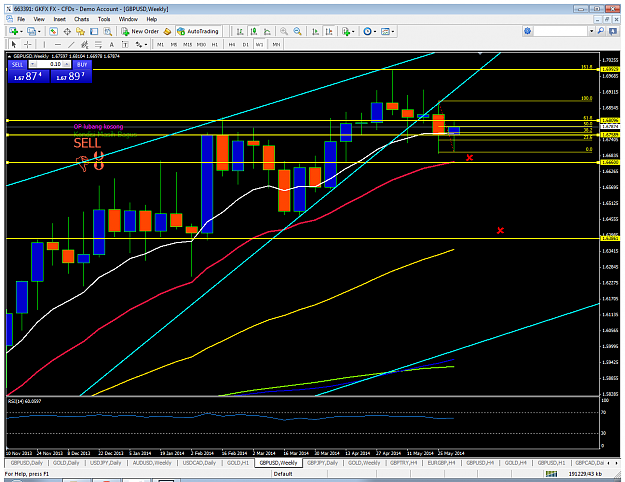Screen dimensions: 625x482
Task: Select the Horizontal Line drawing tool
Action: (58, 44)
